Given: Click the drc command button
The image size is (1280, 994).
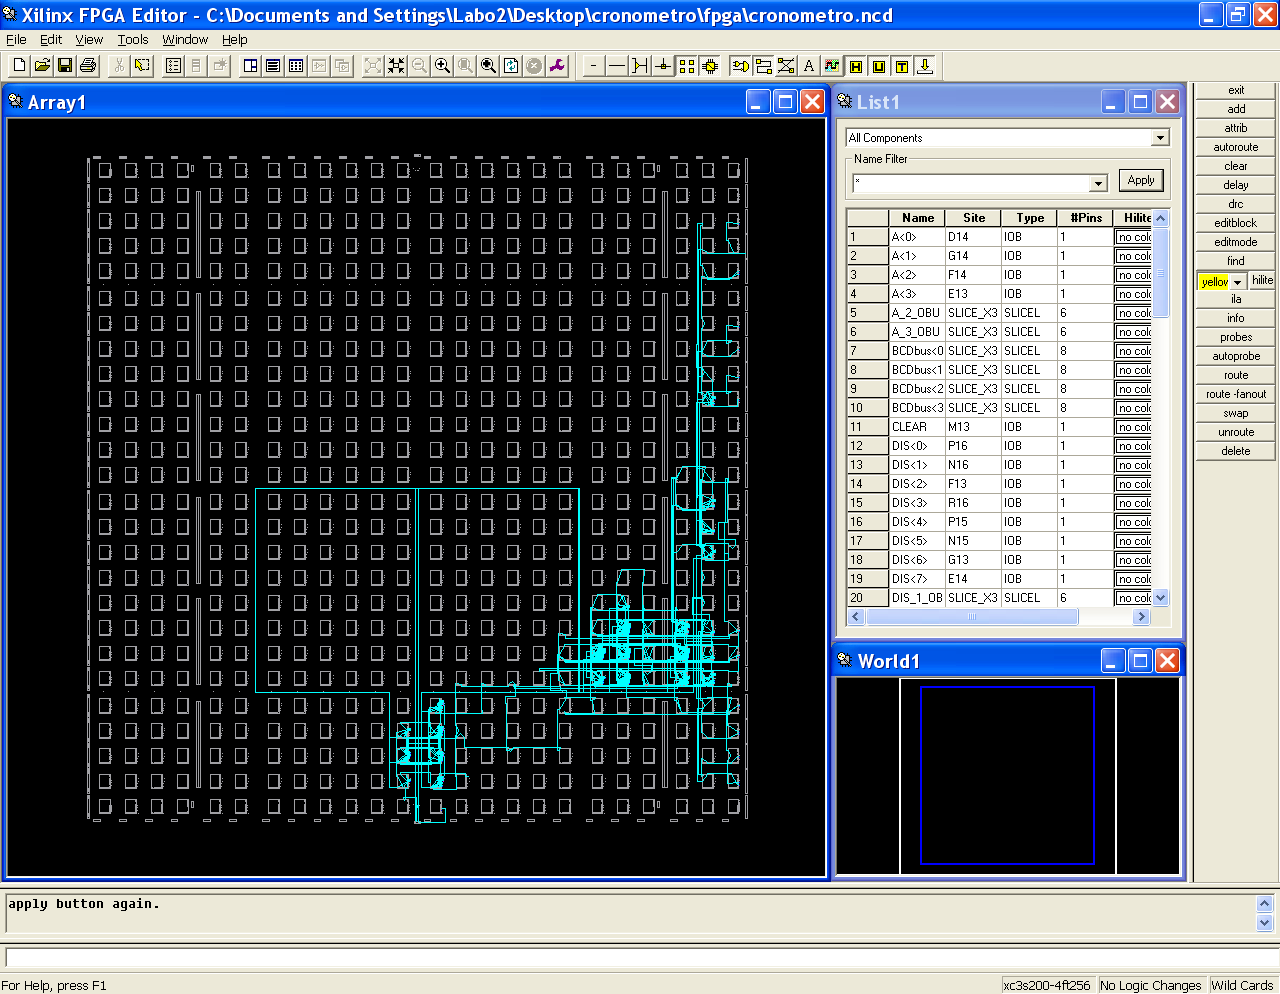Looking at the screenshot, I should [1236, 204].
